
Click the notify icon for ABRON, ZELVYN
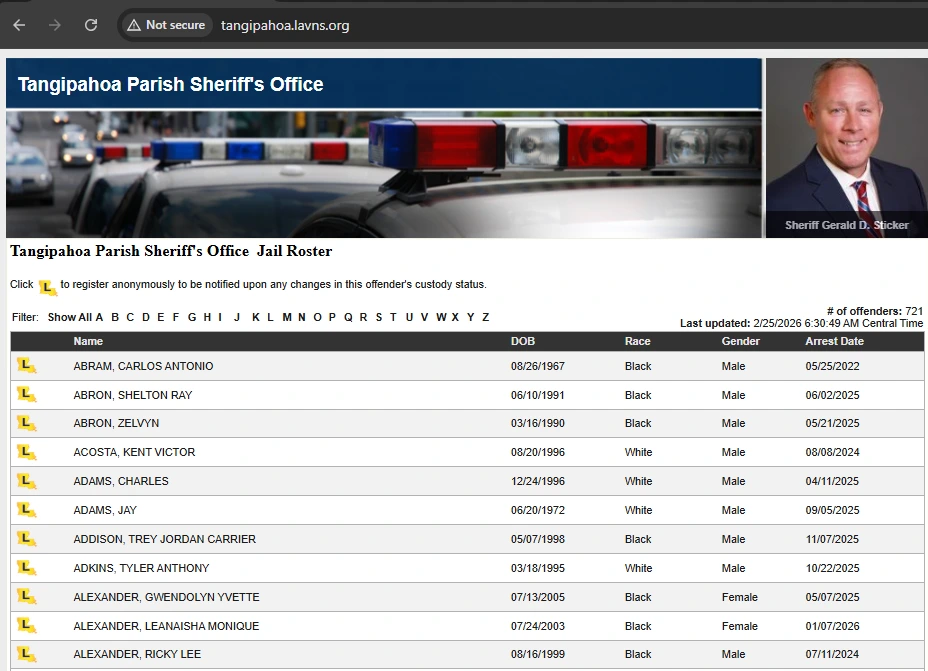tap(27, 423)
